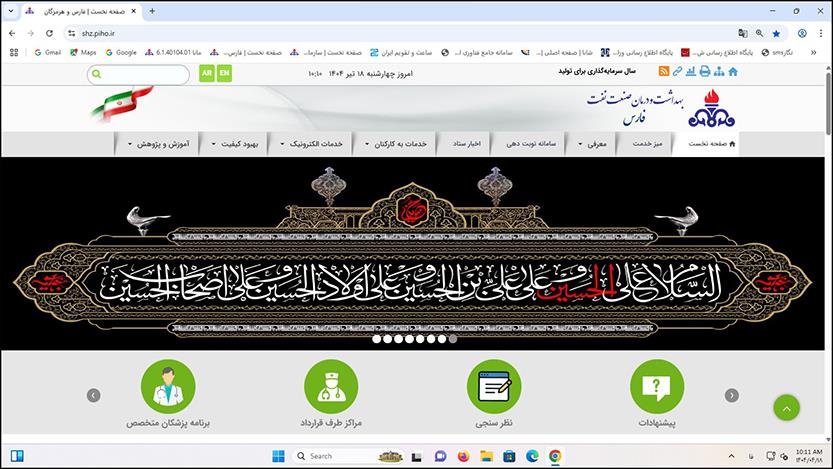Click the green scroll-to-top round button
Image resolution: width=833 pixels, height=469 pixels.
[x=786, y=408]
